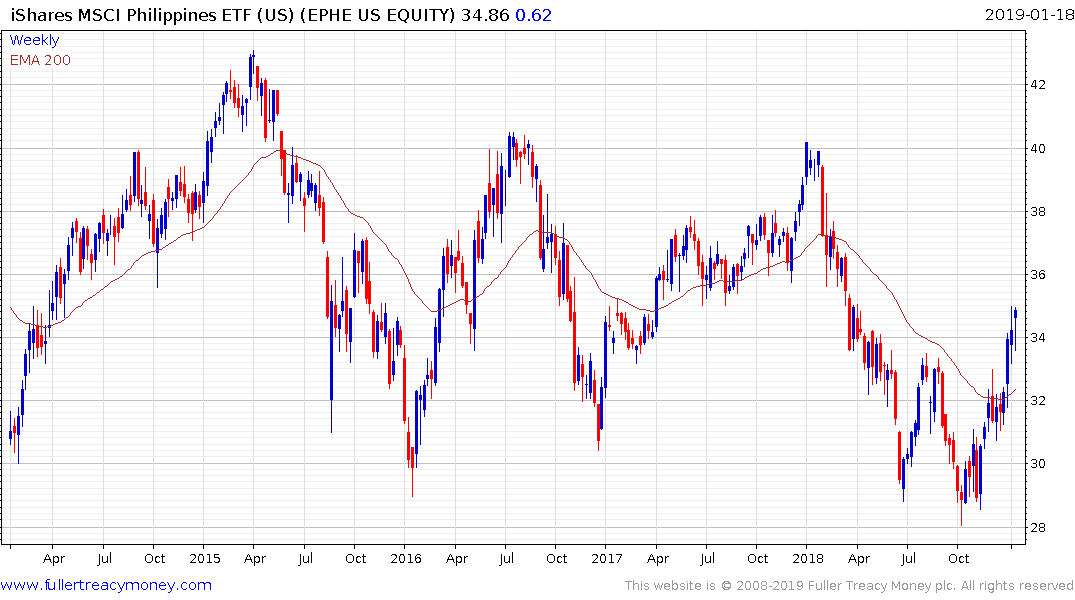Click the 32 price axis label
1075x600 pixels.
(1038, 400)
